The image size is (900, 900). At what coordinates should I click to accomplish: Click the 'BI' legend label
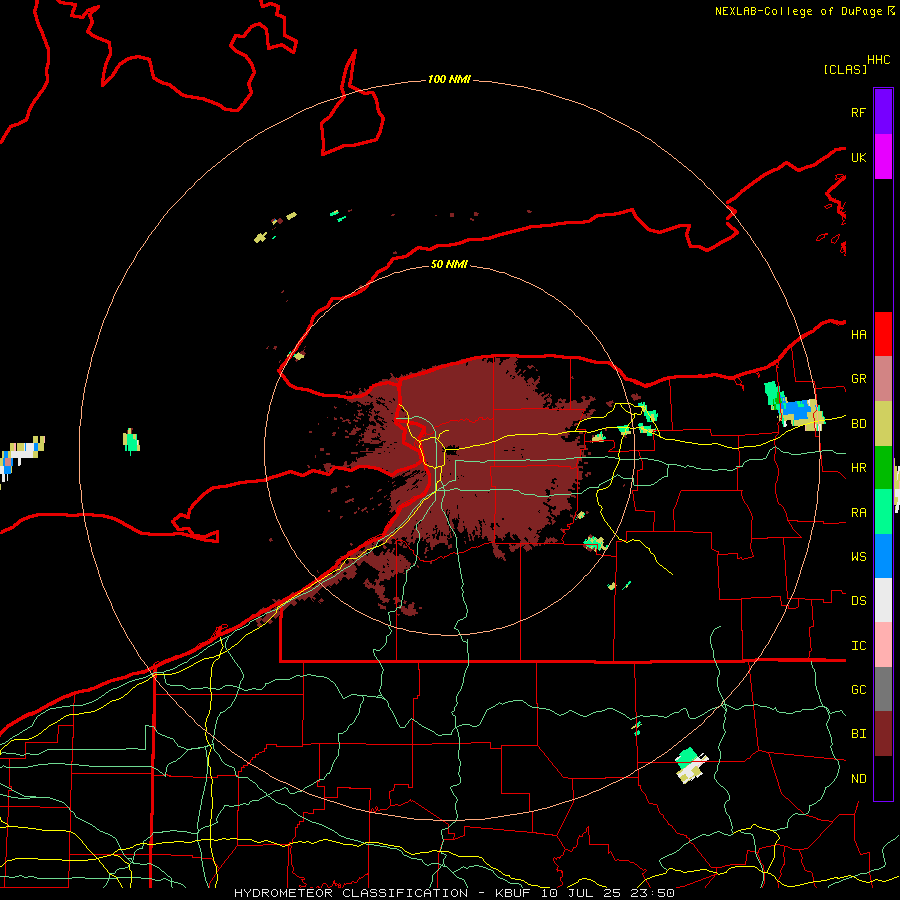858,734
